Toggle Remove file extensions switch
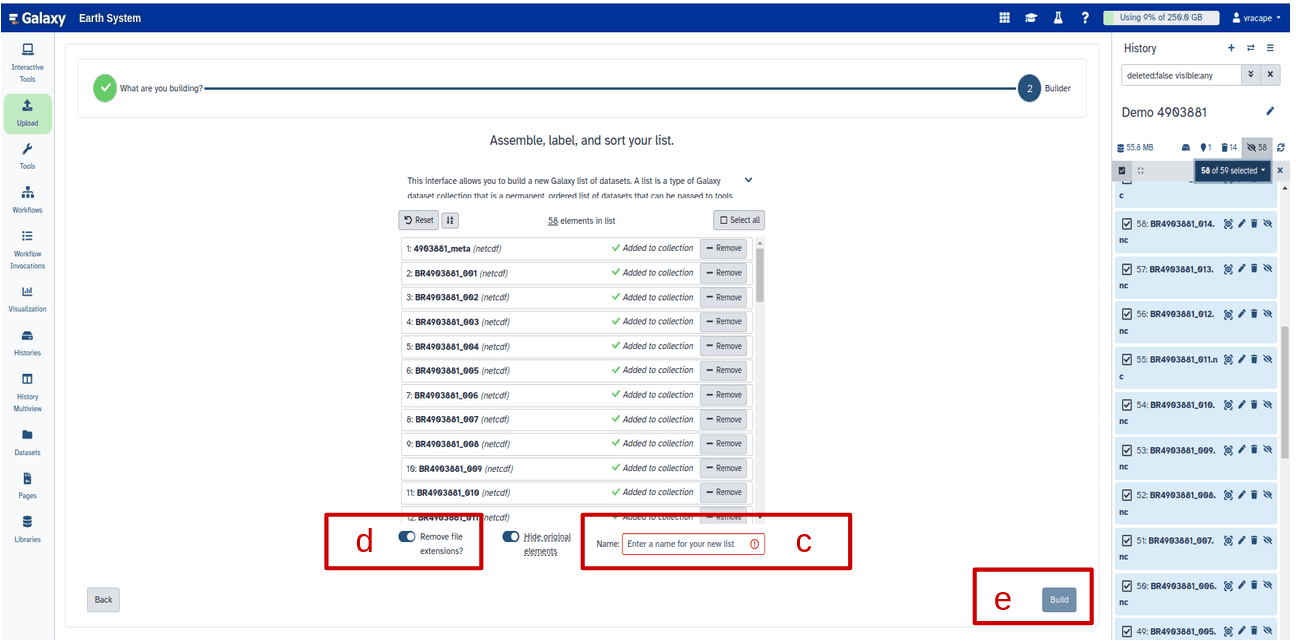Viewport: 1296px width, 643px height. point(407,537)
